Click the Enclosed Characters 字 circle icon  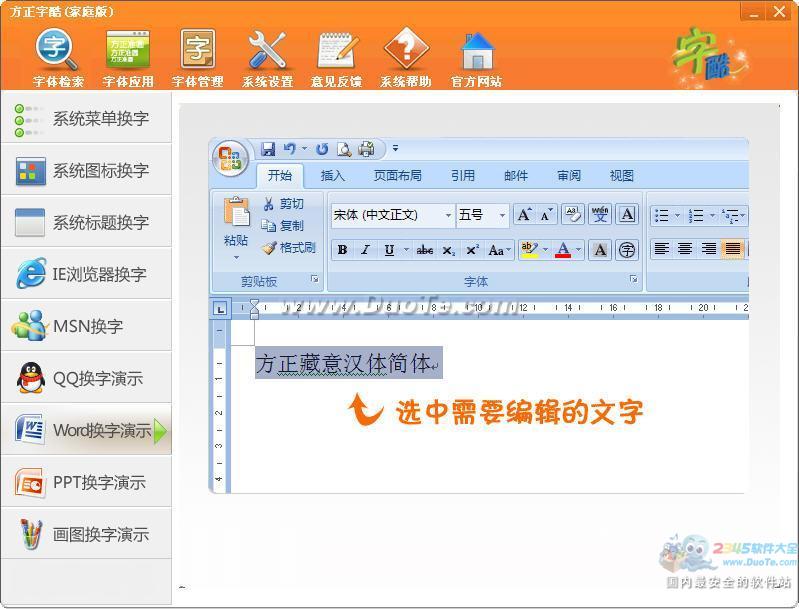[627, 250]
